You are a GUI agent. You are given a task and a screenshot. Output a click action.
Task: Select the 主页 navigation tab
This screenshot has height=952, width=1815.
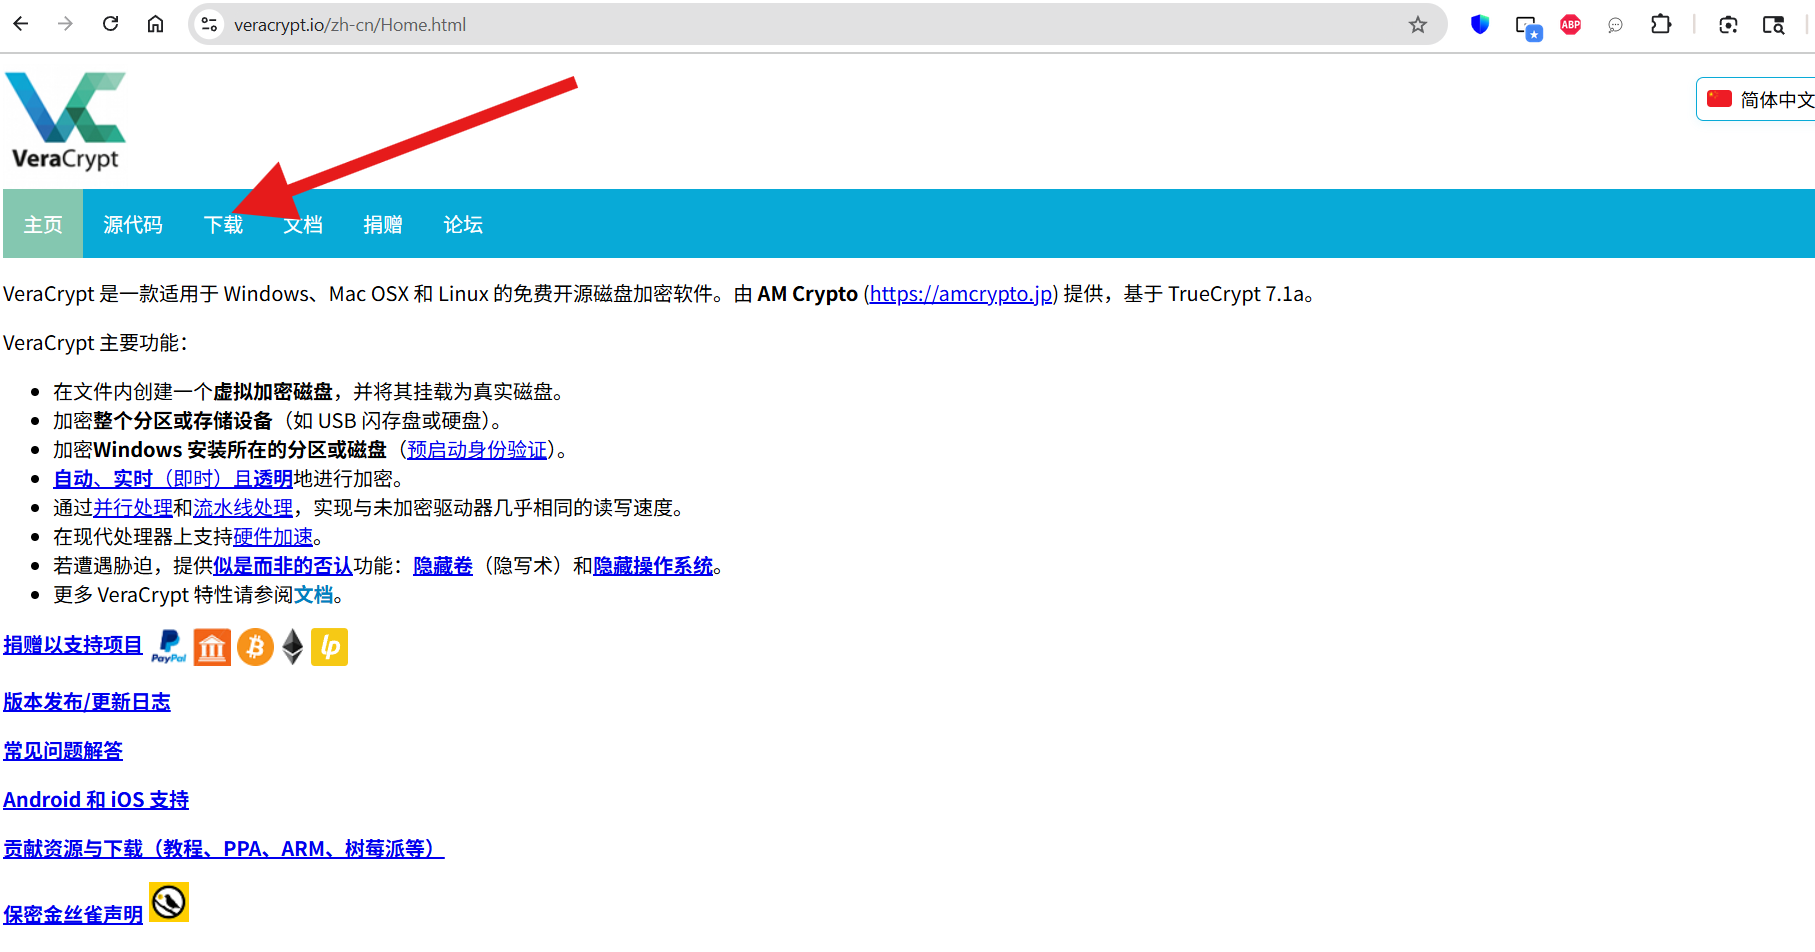tap(43, 224)
